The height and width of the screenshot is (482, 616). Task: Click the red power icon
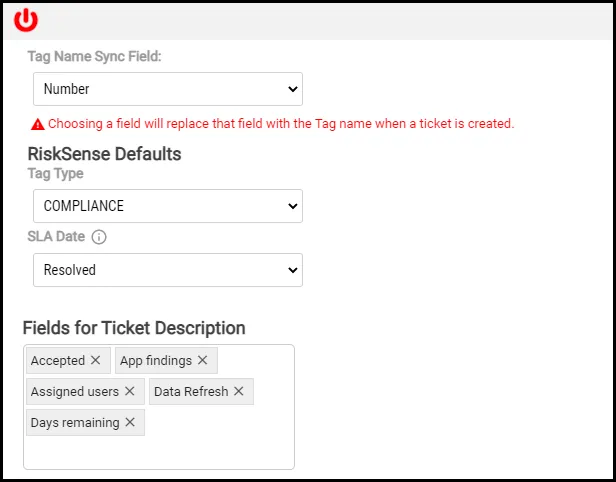[26, 20]
